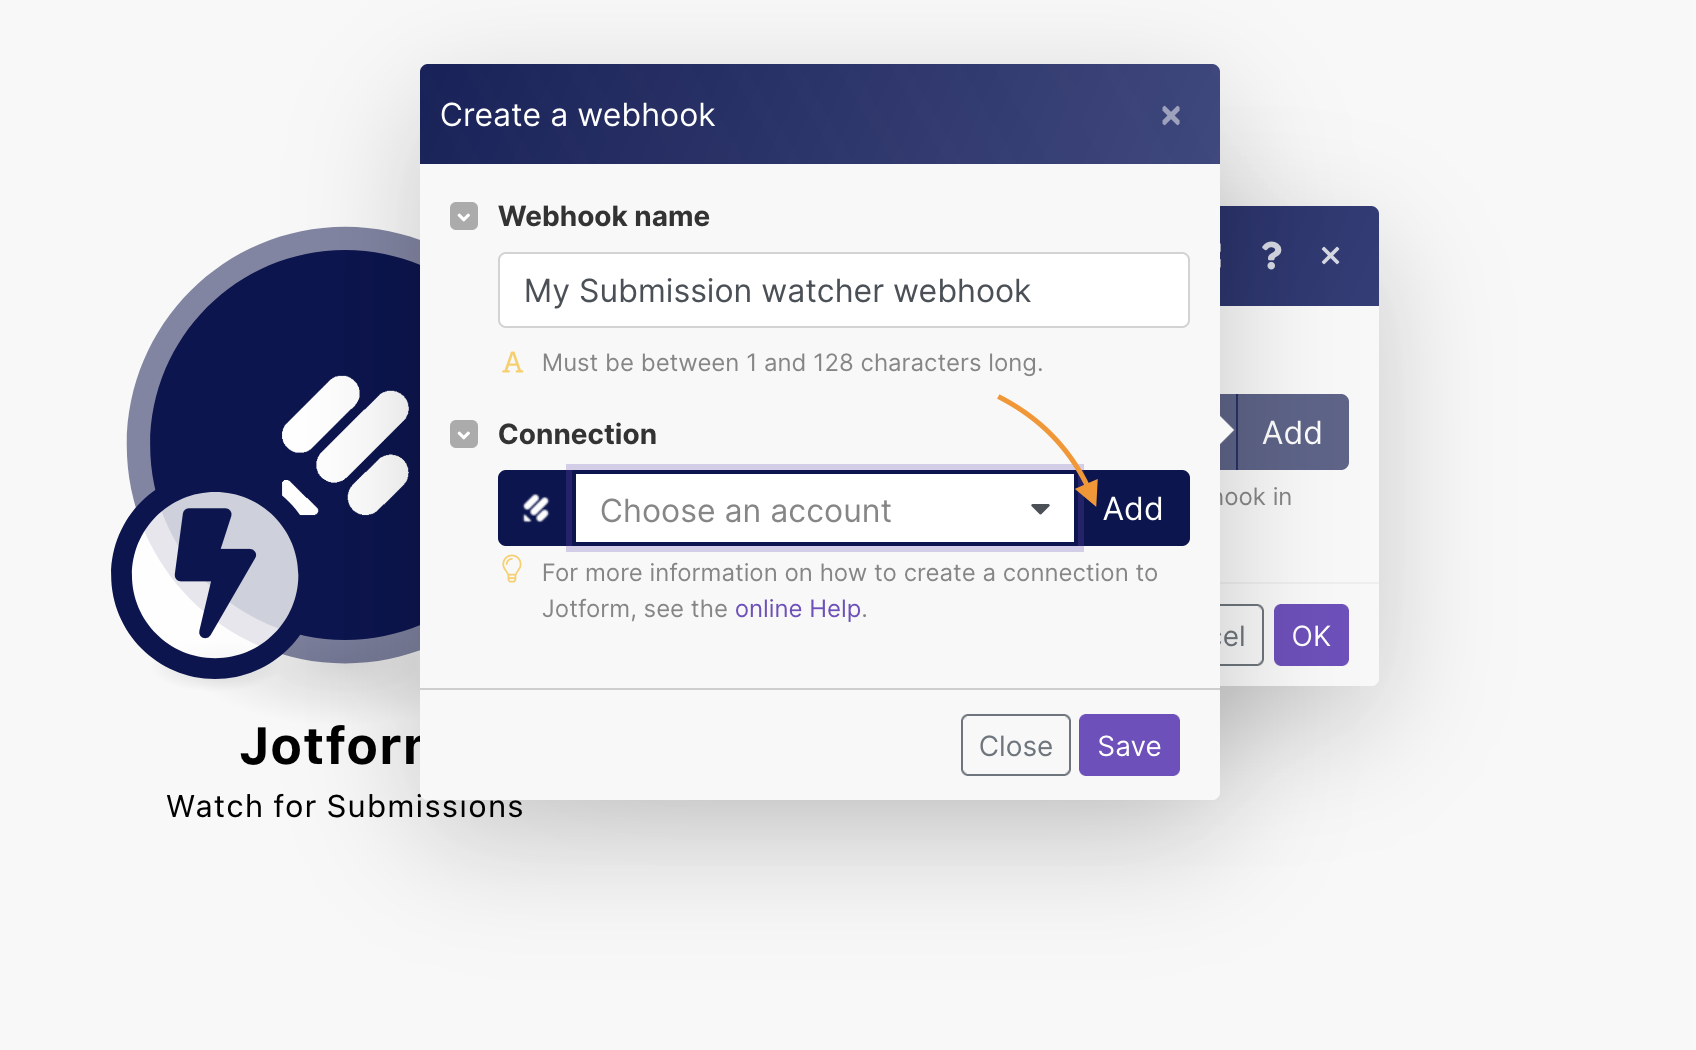Viewport: 1696px width, 1050px height.
Task: Close the Create a webhook dialog
Action: [x=1171, y=116]
